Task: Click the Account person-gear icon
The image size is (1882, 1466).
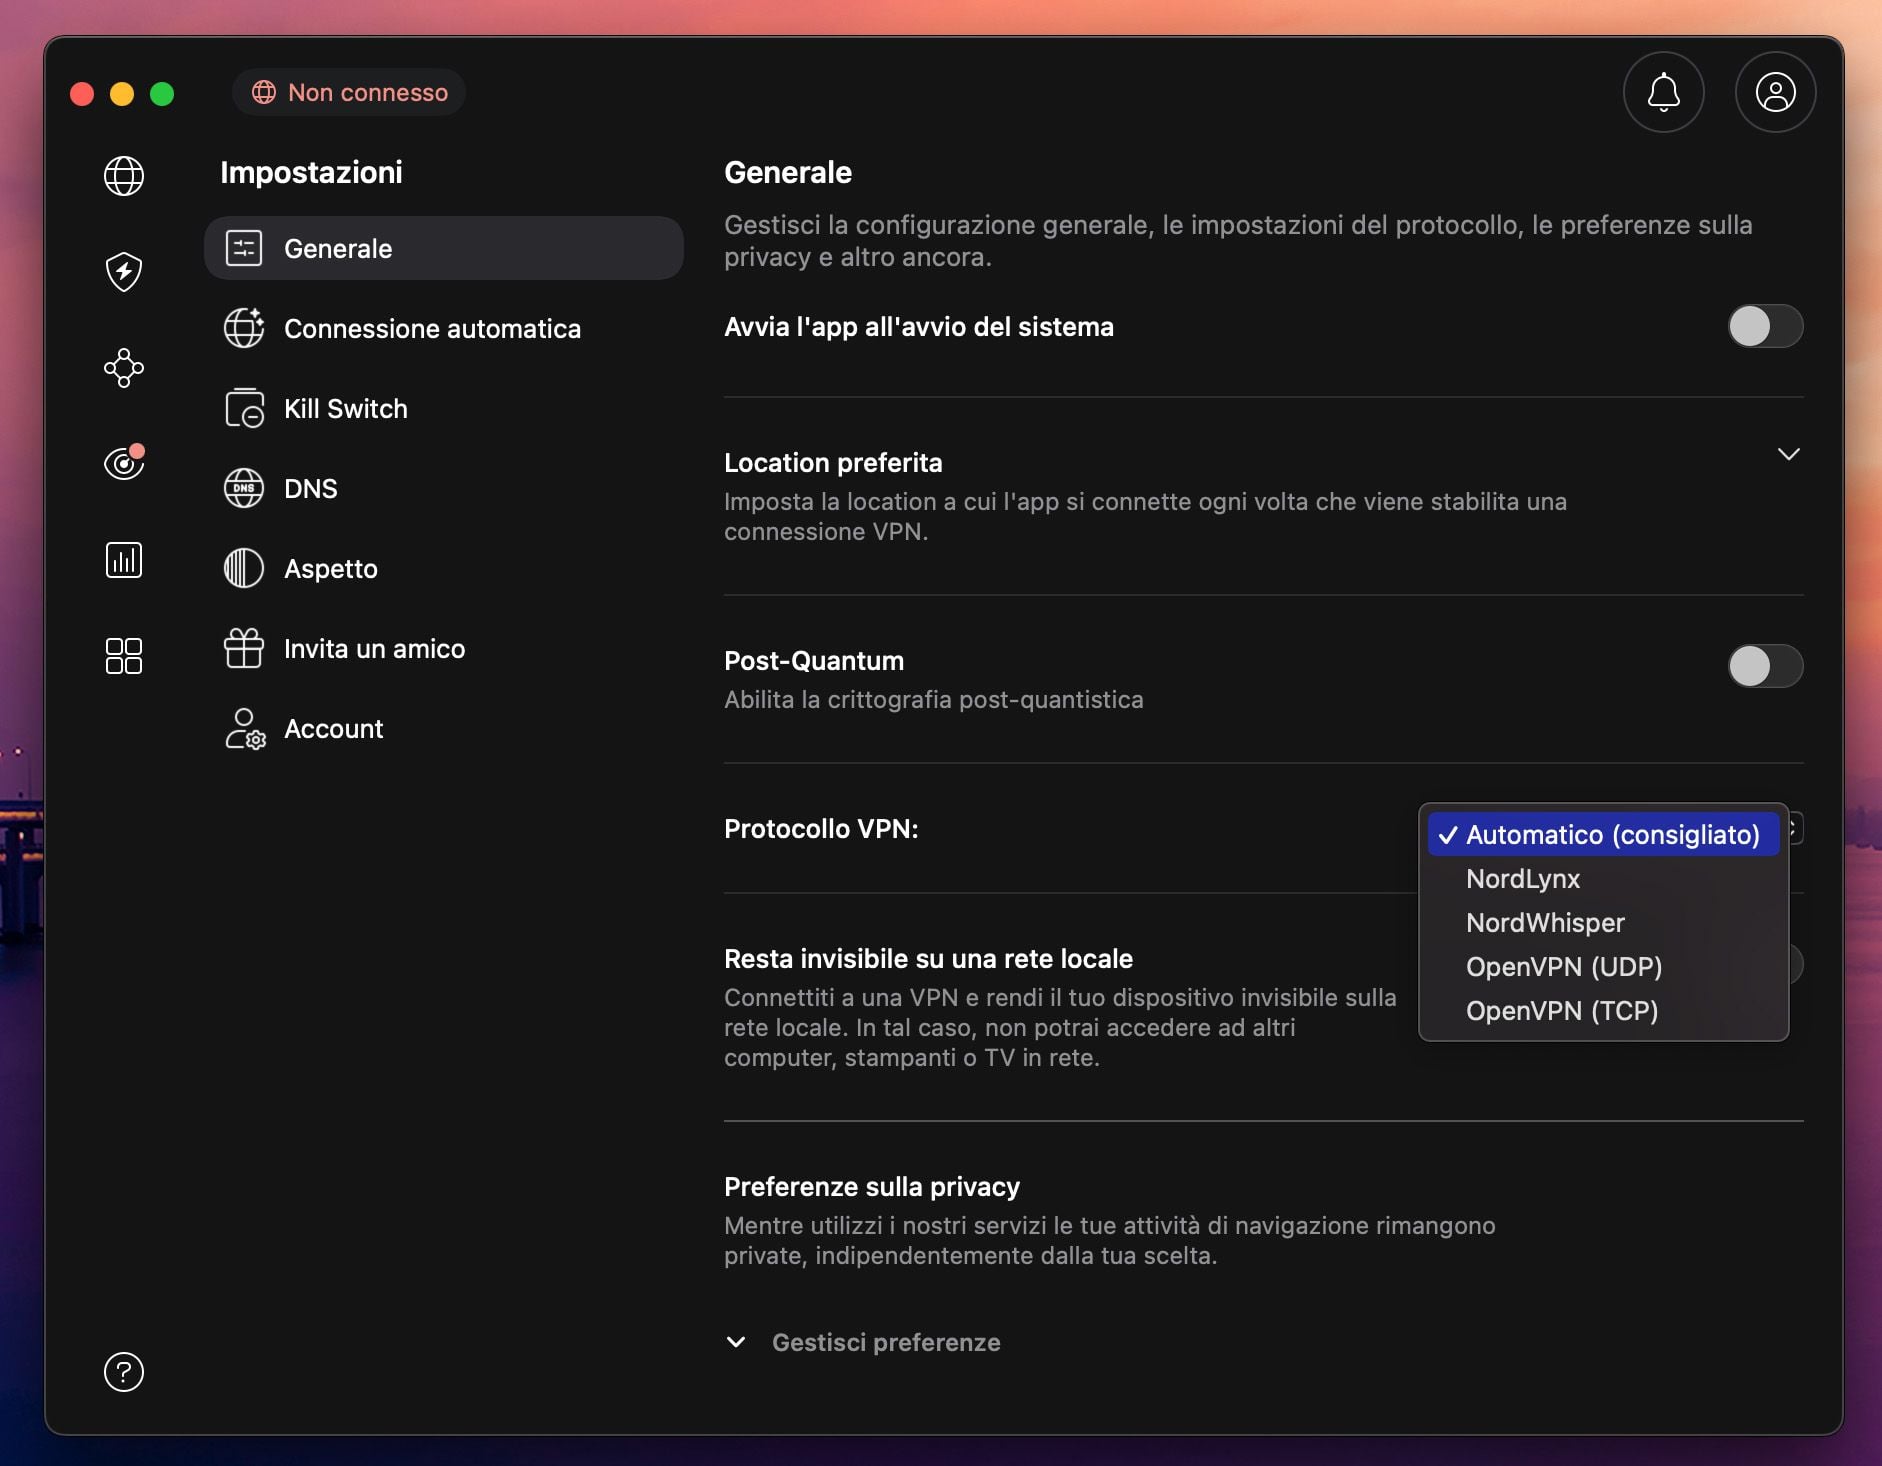Action: (x=245, y=729)
